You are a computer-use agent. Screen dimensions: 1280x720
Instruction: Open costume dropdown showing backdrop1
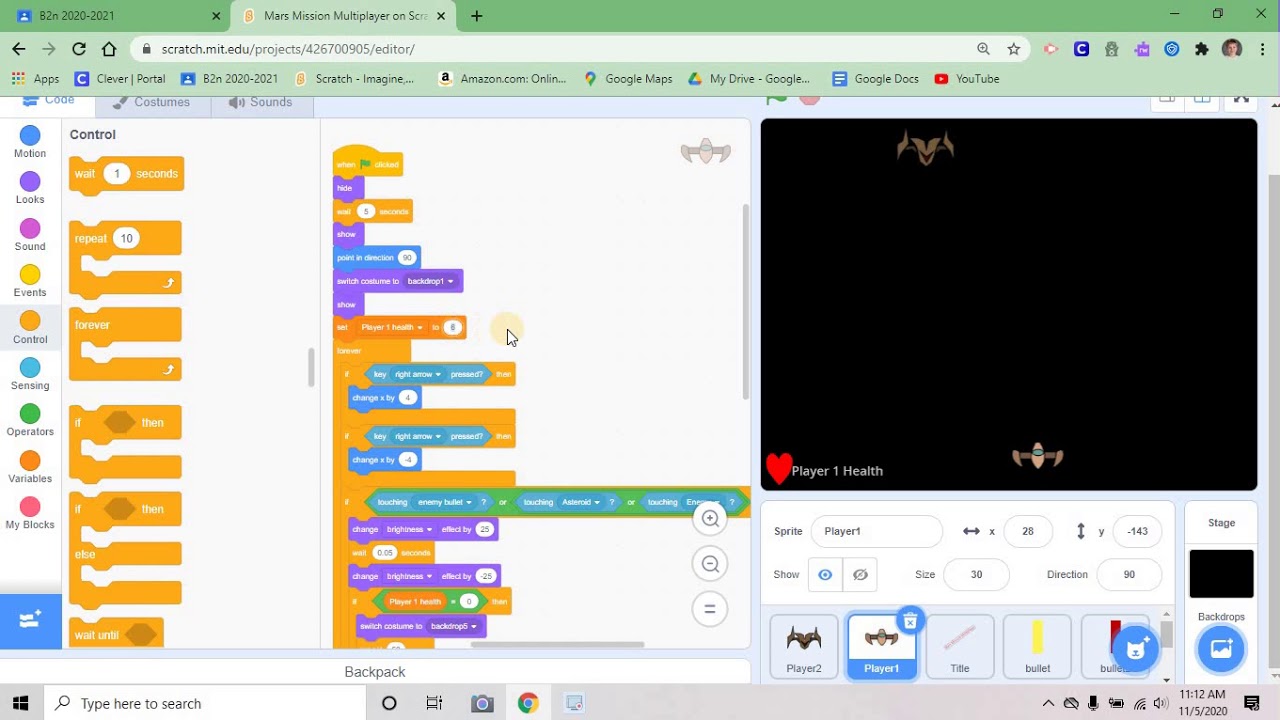(430, 281)
